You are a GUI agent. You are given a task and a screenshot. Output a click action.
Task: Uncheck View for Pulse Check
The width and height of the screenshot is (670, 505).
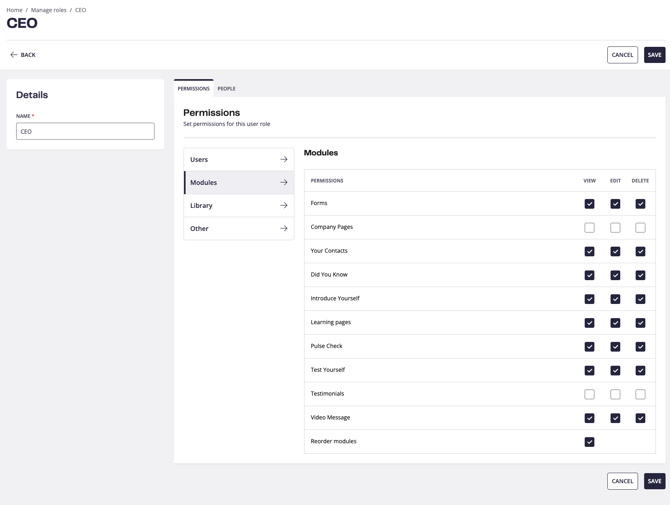589,346
